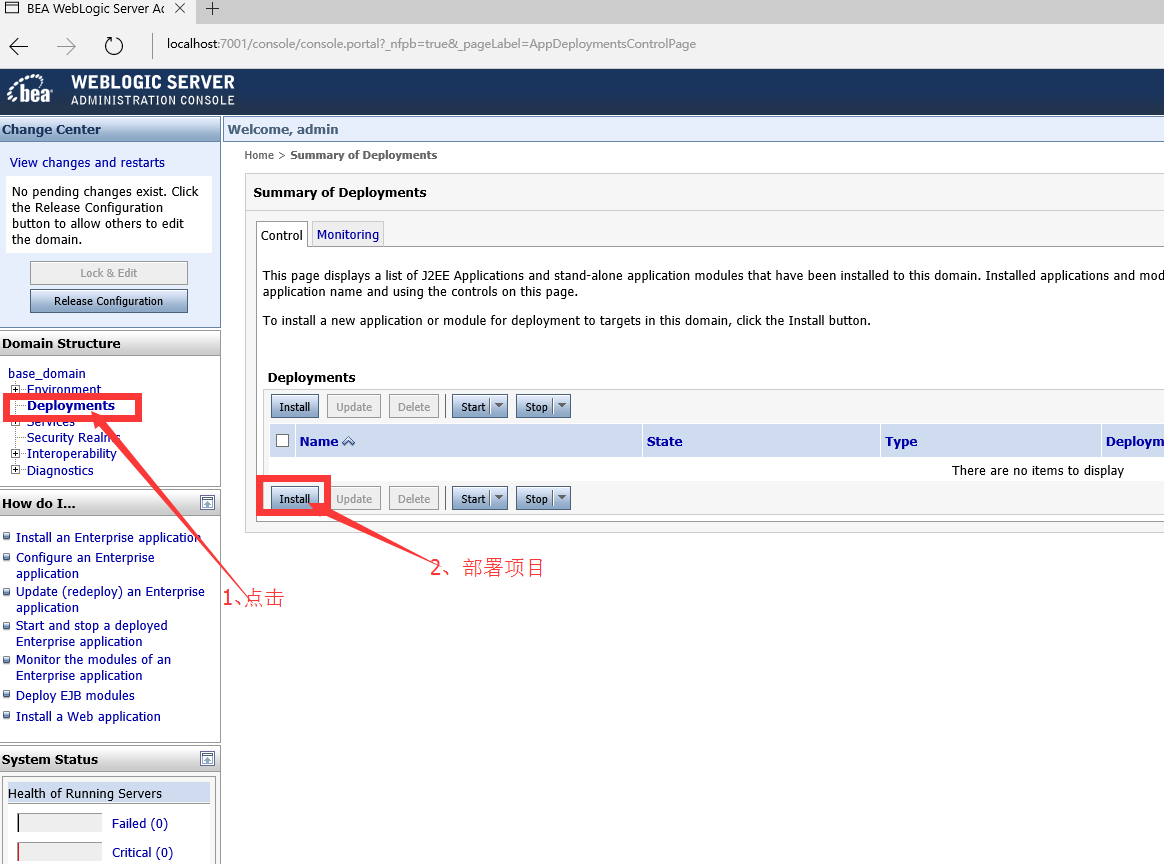
Task: Open the Security Realms tree item
Action: pyautogui.click(x=73, y=437)
